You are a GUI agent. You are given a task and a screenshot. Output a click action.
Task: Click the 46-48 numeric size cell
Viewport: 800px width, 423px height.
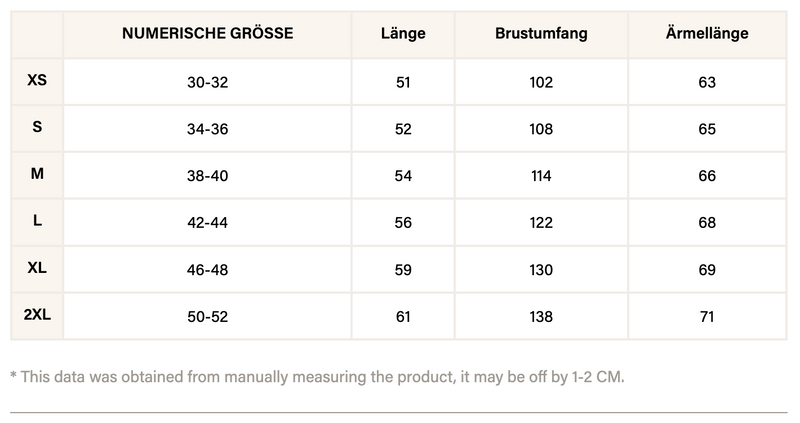208,270
